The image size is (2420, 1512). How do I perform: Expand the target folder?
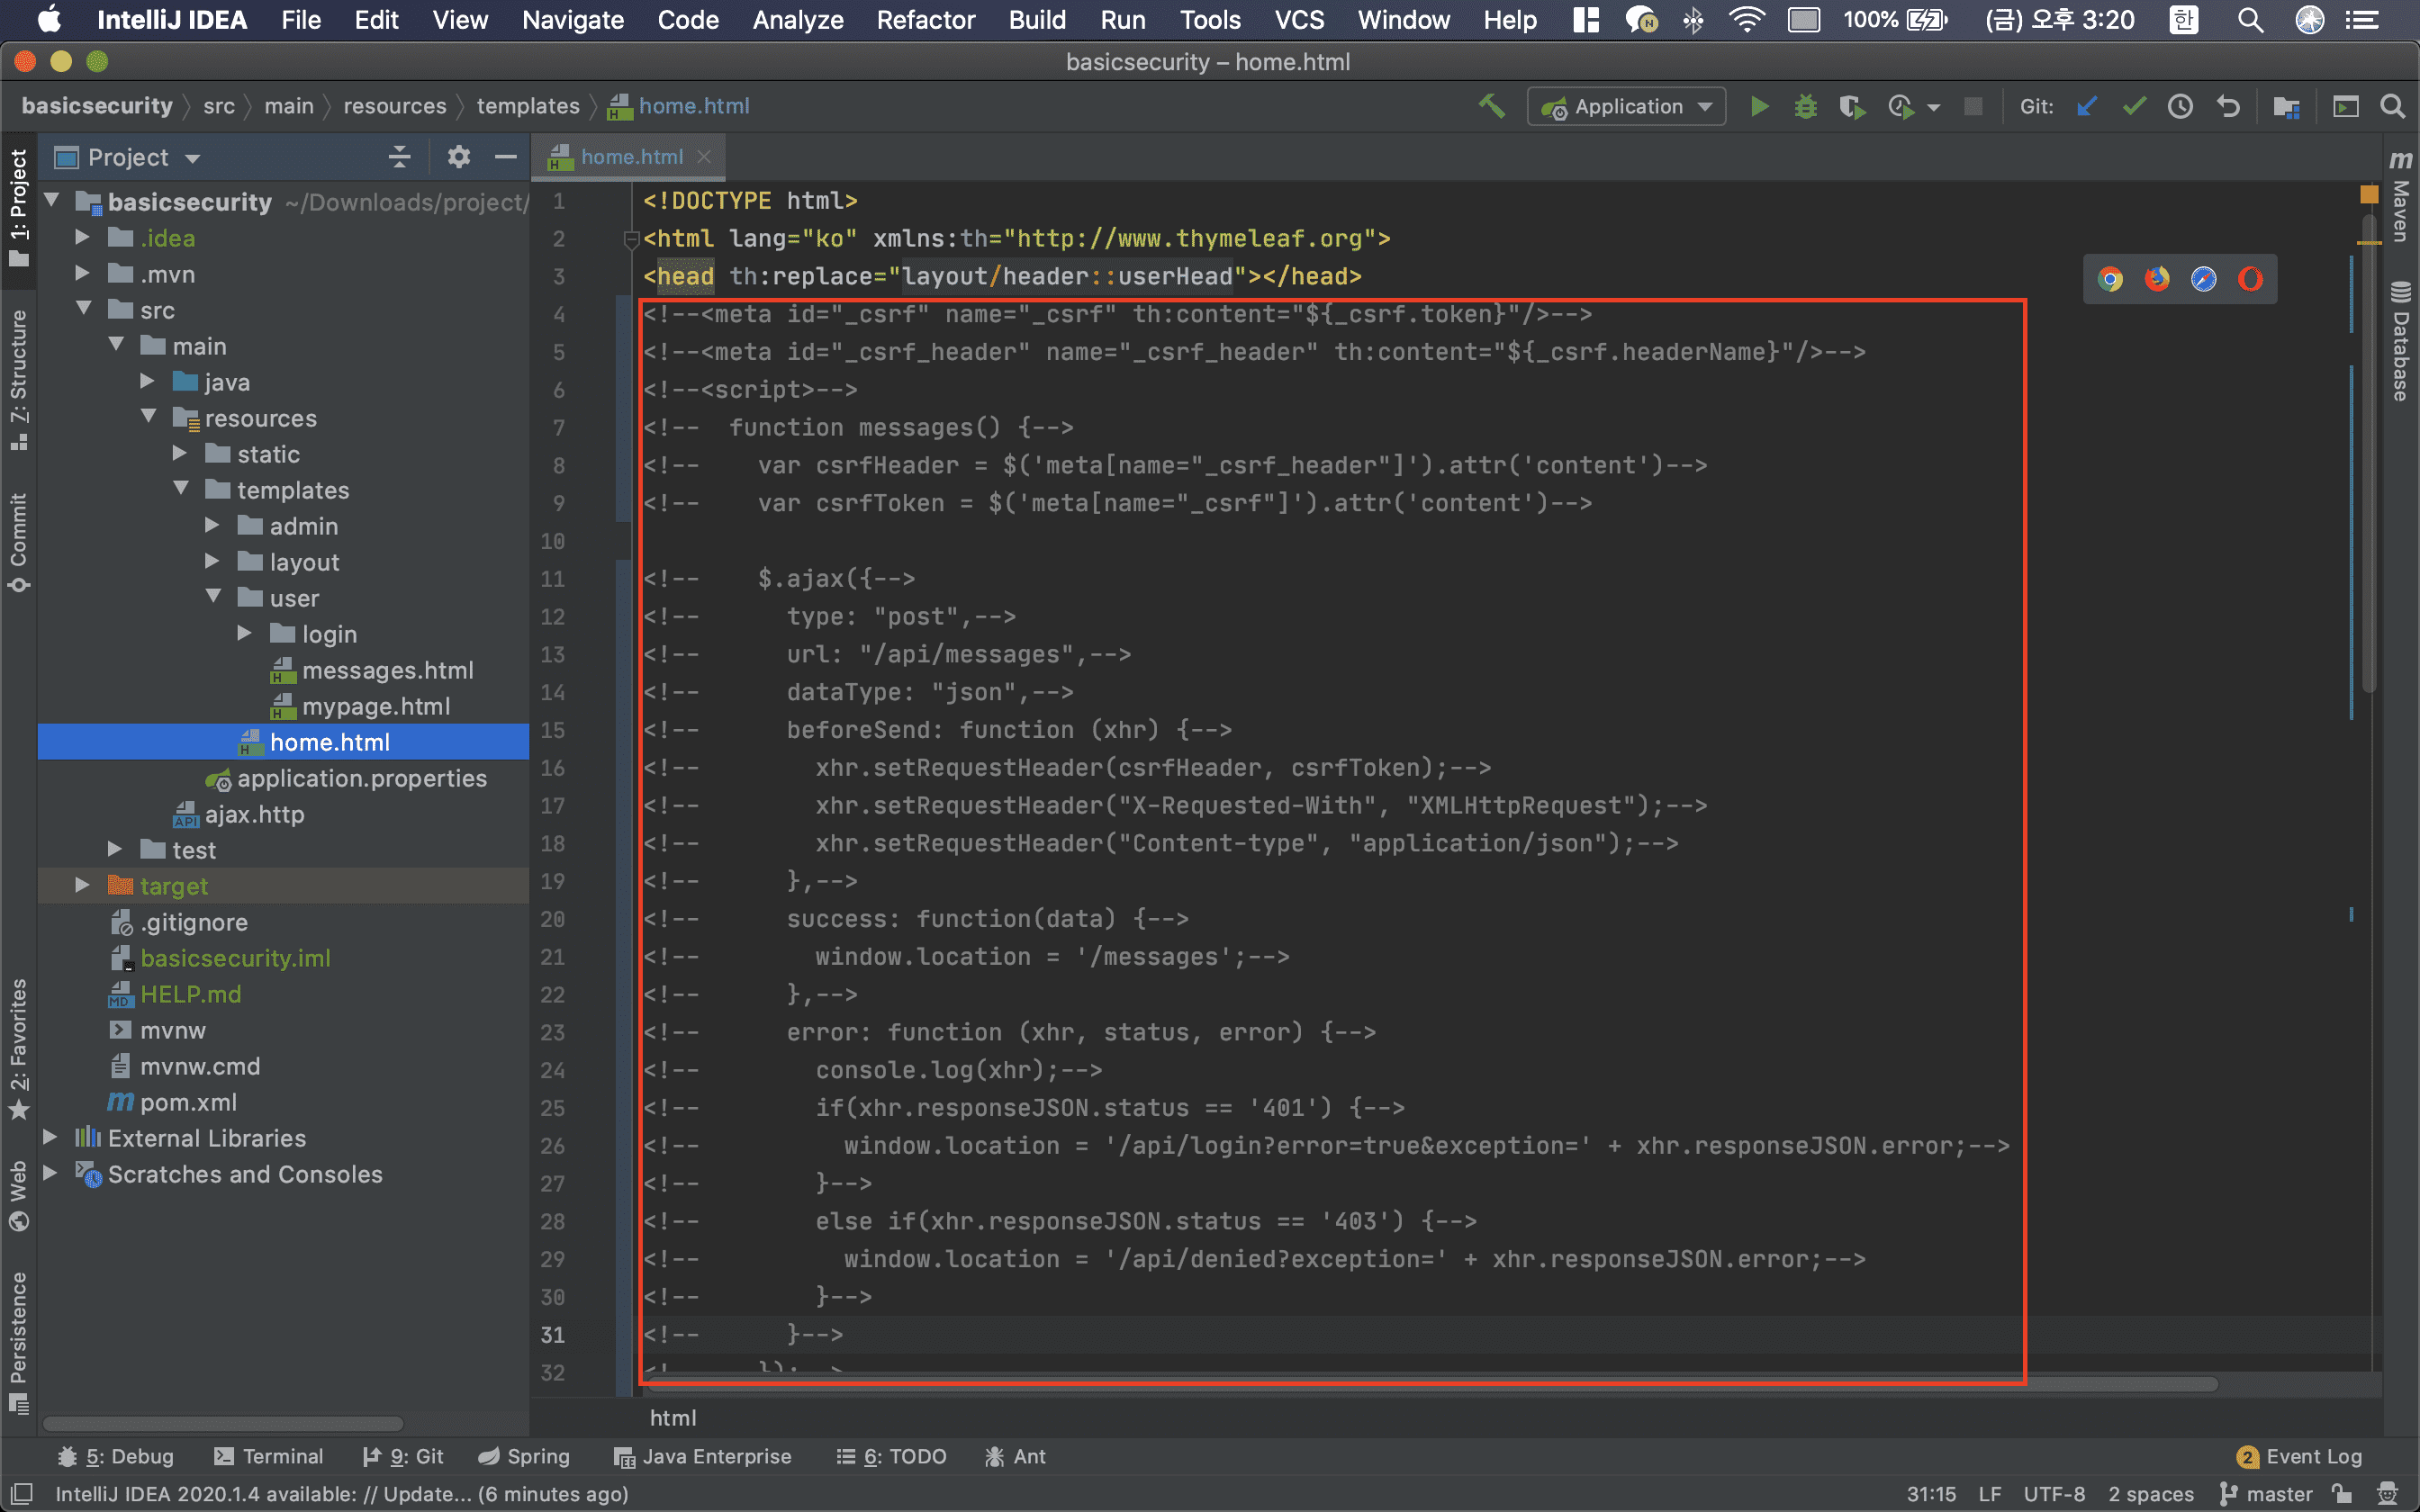pos(82,885)
